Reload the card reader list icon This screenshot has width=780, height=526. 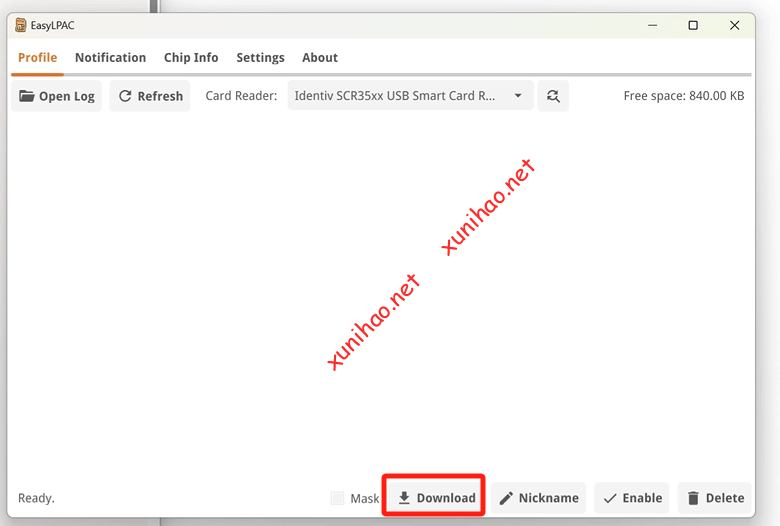click(553, 96)
